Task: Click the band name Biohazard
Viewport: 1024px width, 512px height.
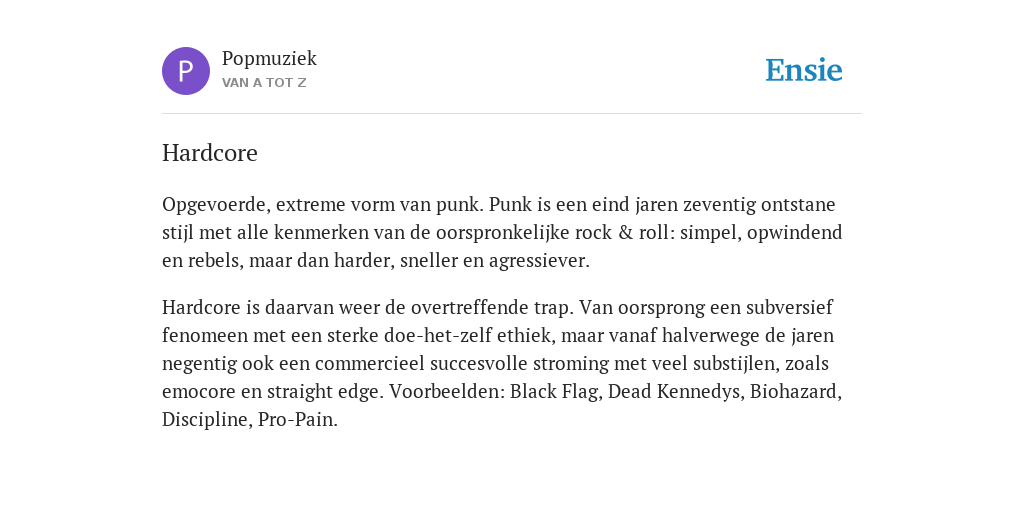Action: pyautogui.click(x=795, y=392)
